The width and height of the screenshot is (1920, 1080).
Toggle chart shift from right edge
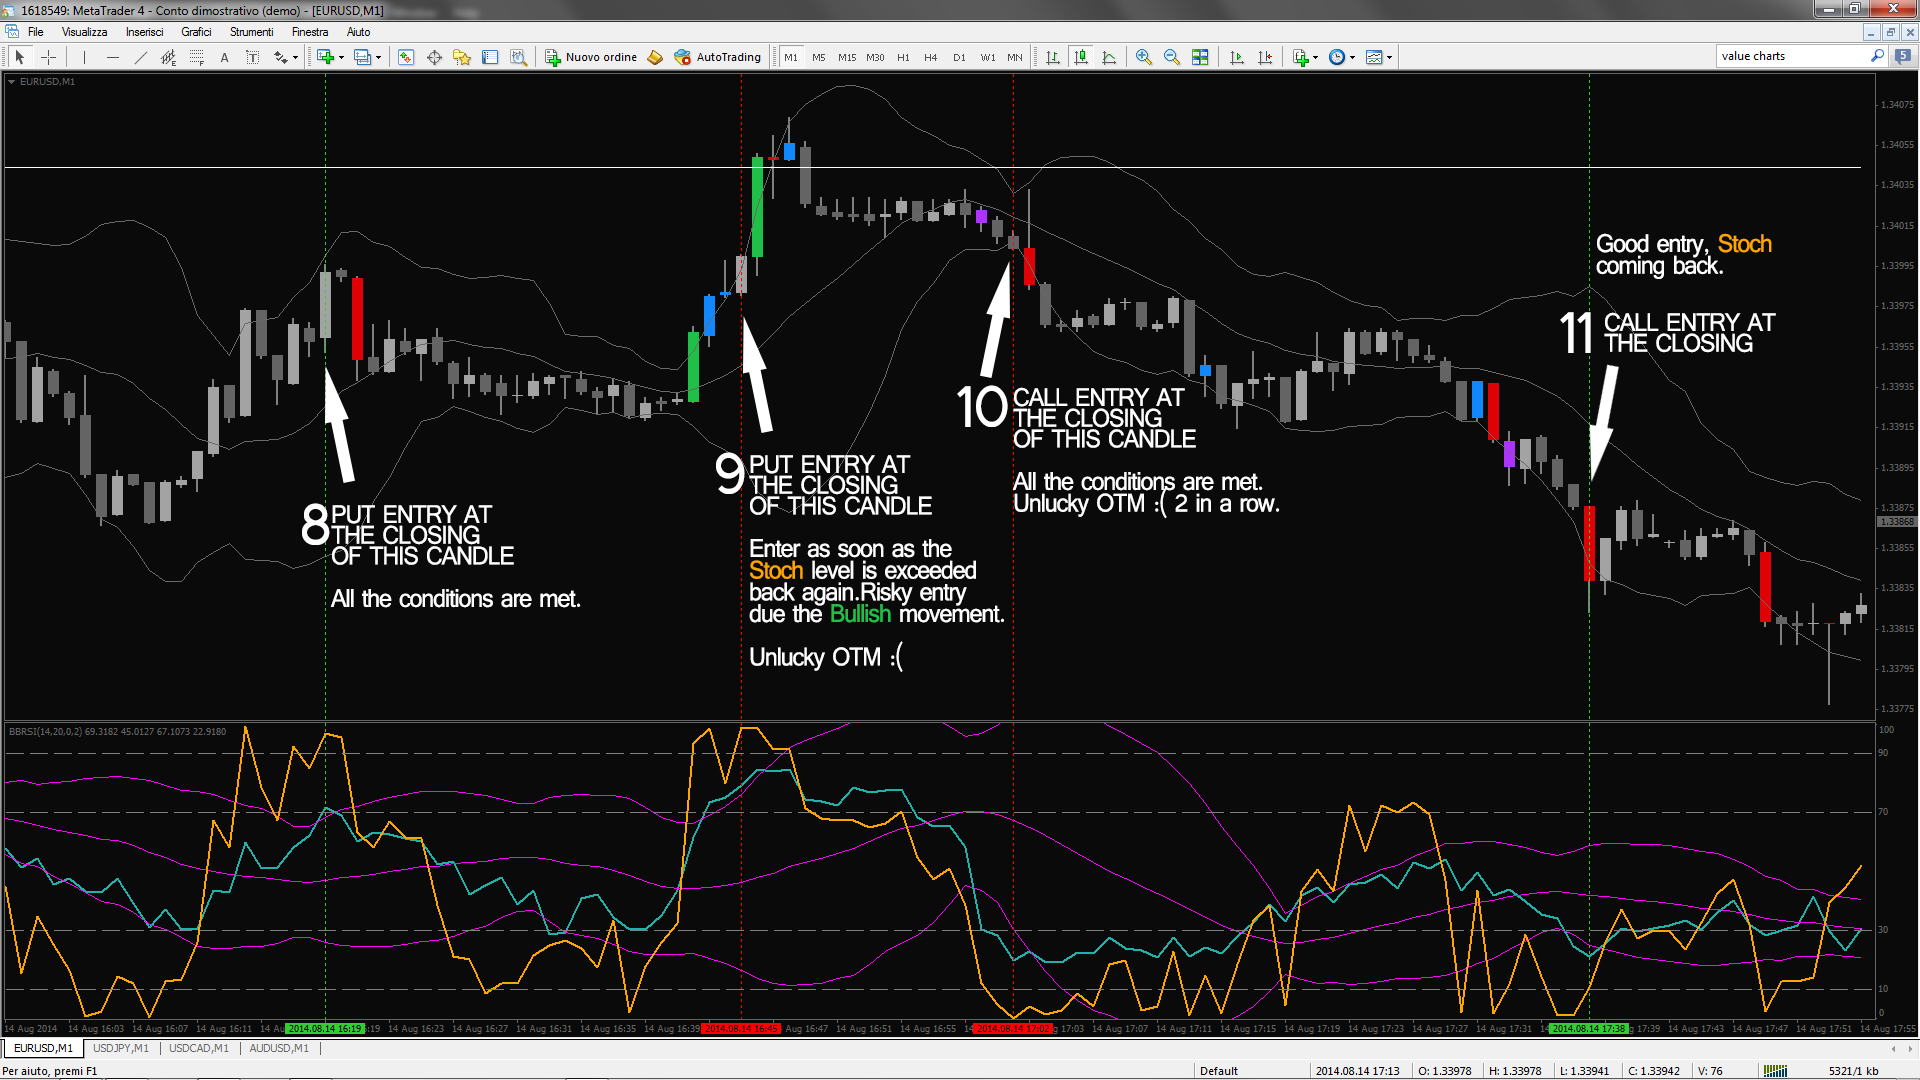[x=1265, y=57]
